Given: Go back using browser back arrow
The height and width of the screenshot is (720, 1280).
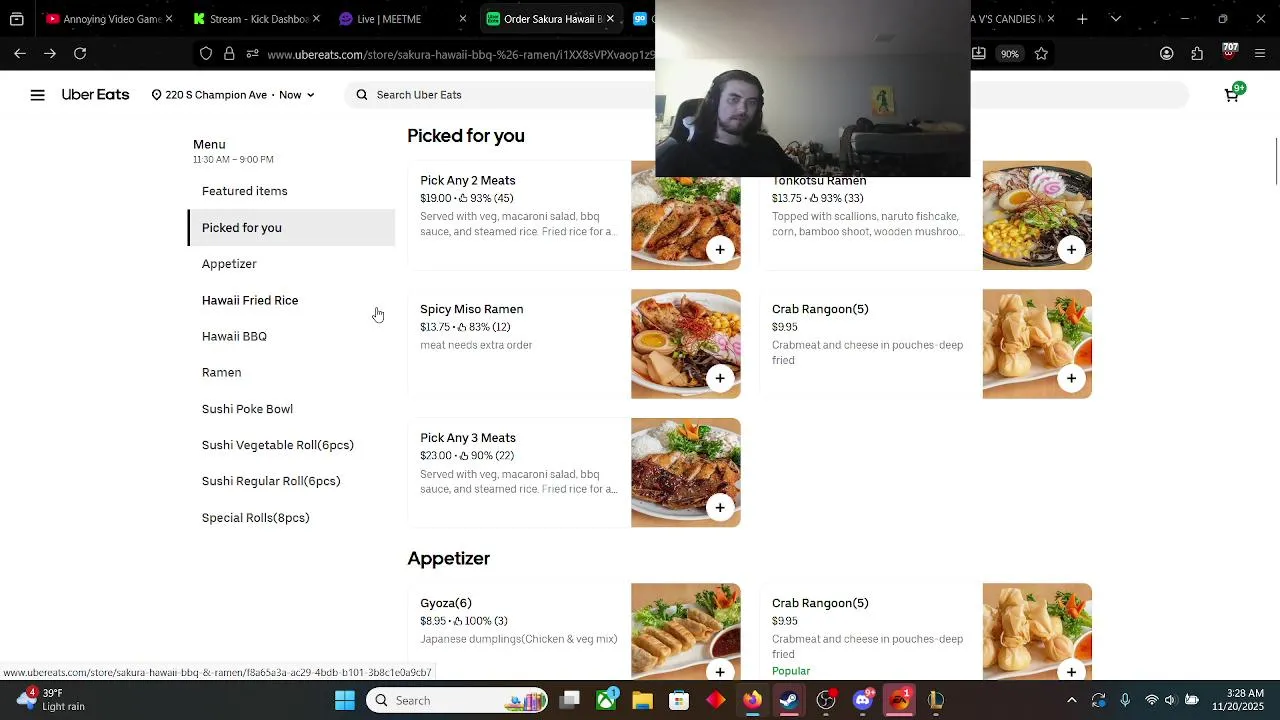Looking at the screenshot, I should (20, 54).
